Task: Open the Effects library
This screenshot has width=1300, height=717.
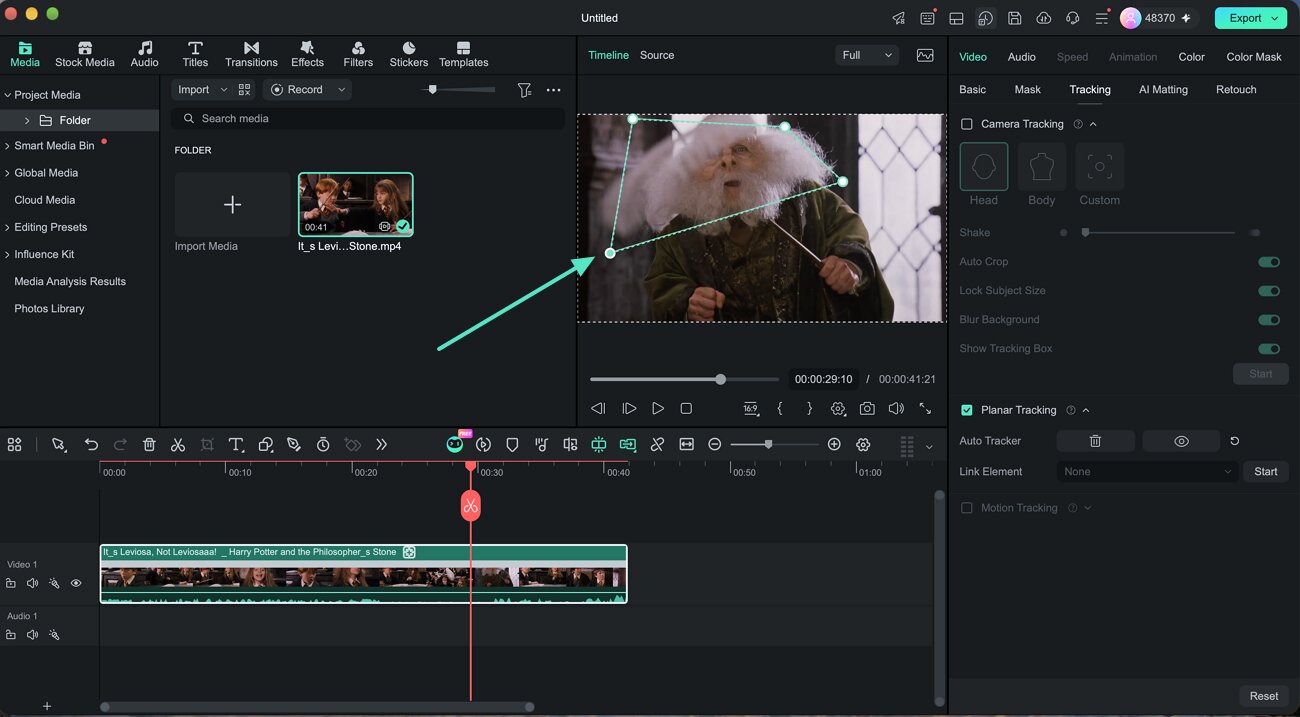Action: point(307,55)
